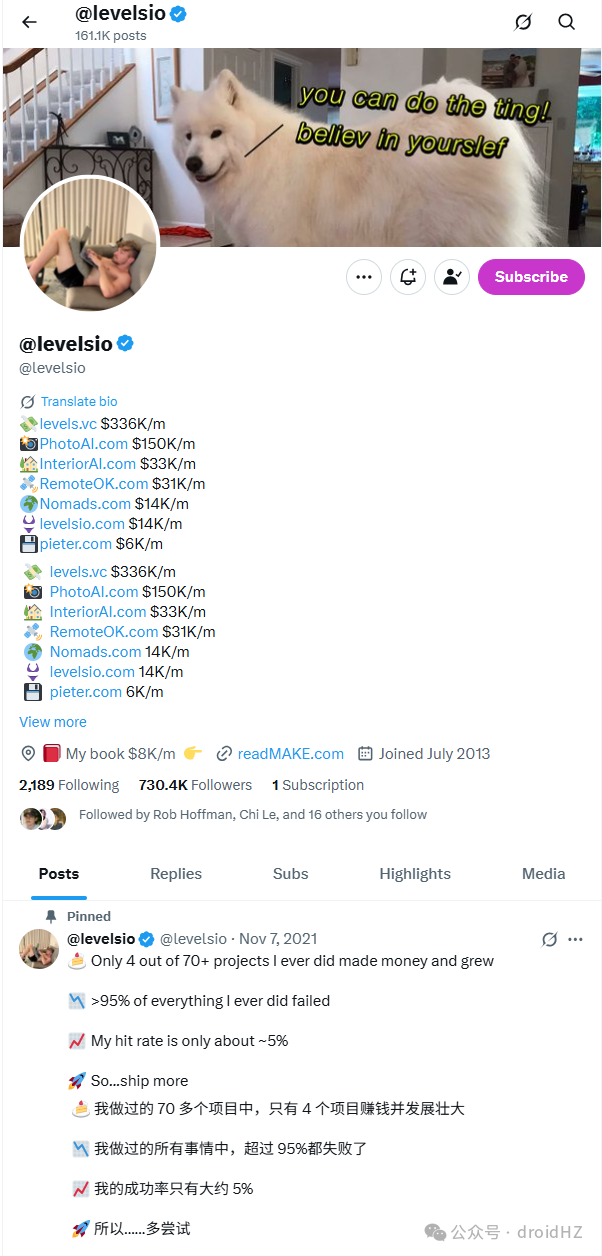The image size is (602, 1256).
Task: Open the round profile avatar photo
Action: tap(90, 245)
